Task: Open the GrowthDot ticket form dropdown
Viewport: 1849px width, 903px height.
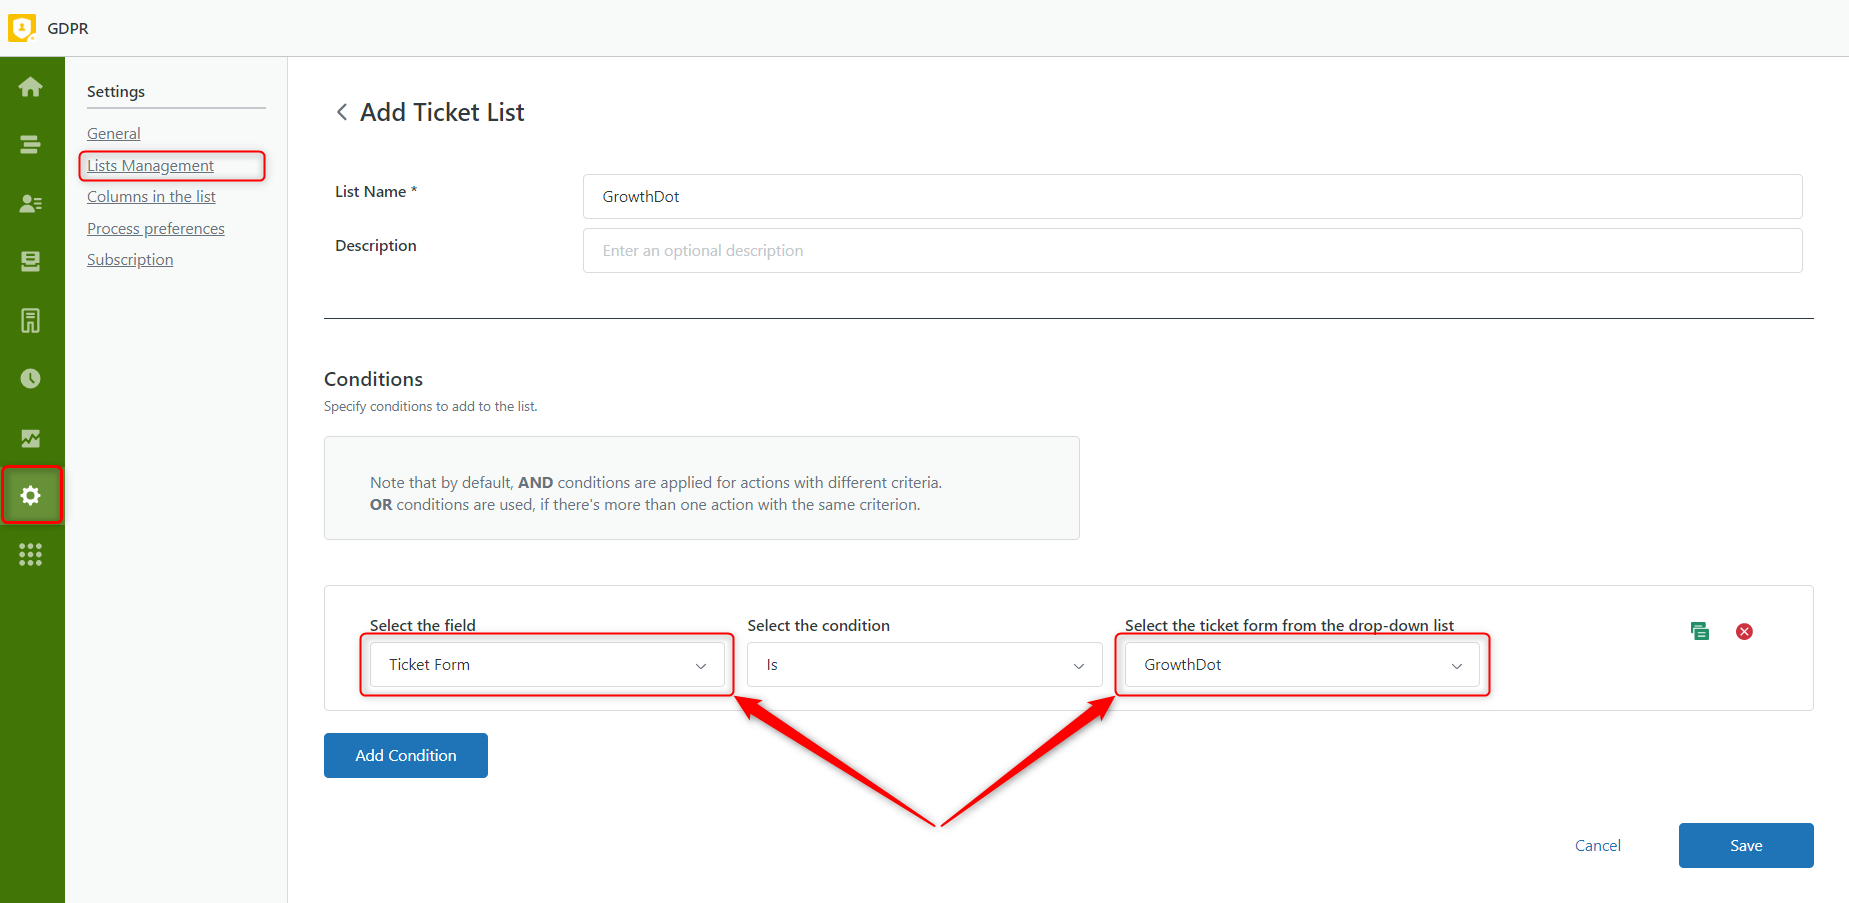Action: click(1302, 665)
